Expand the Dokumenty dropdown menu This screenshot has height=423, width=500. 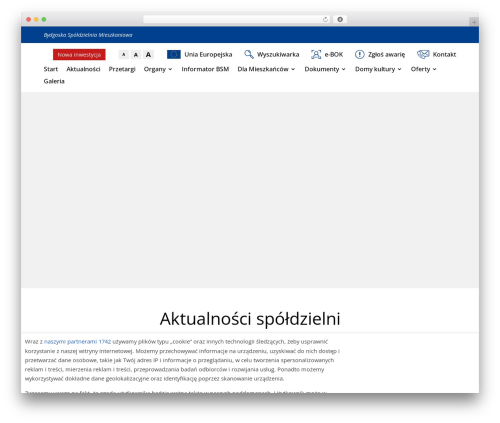(325, 69)
